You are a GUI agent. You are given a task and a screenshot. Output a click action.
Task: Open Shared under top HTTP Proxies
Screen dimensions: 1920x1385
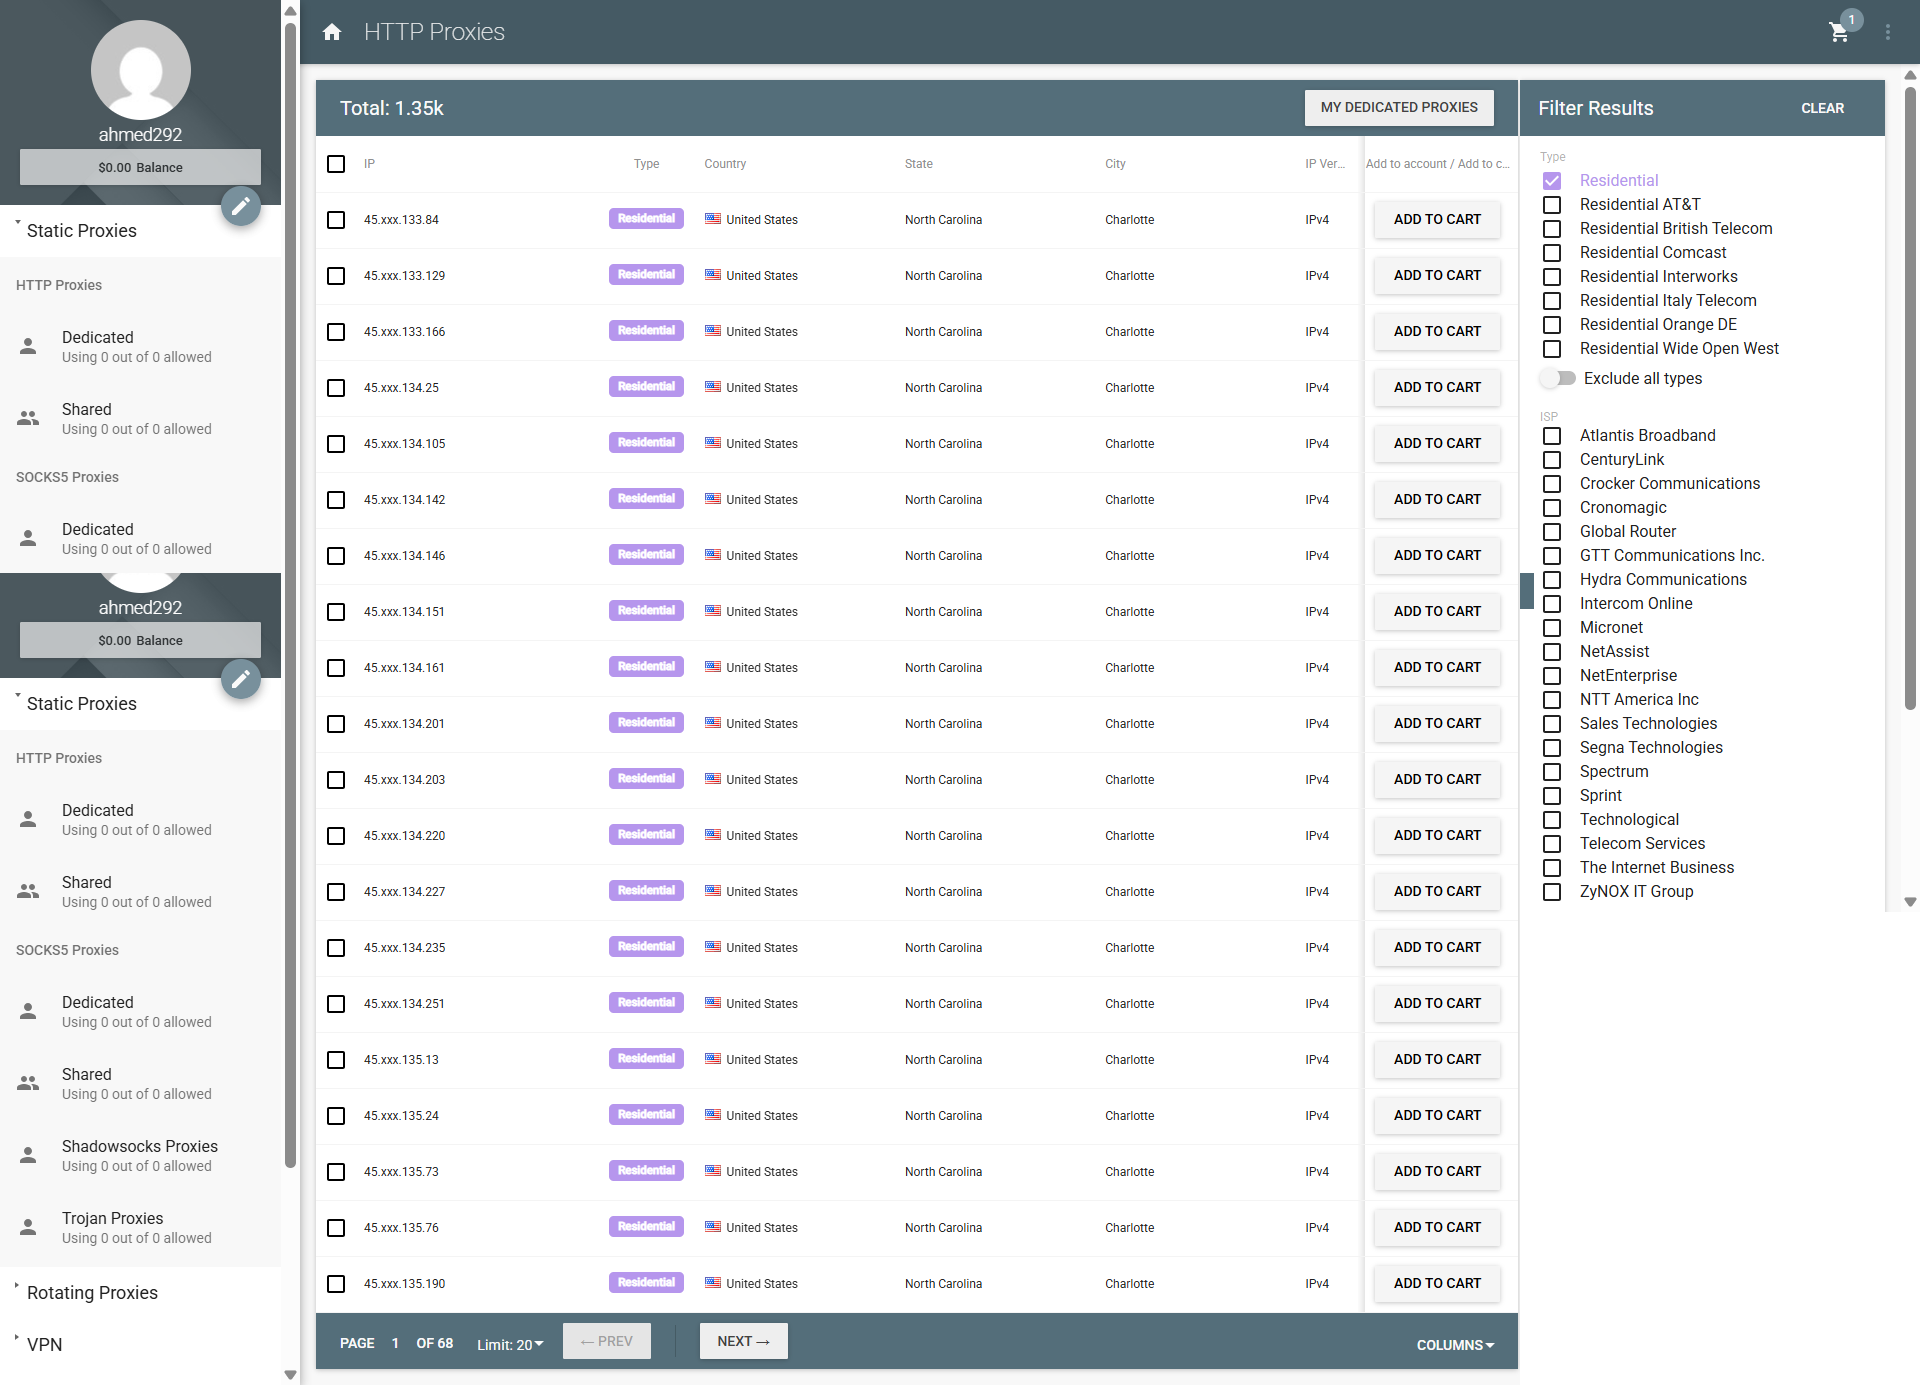point(137,419)
